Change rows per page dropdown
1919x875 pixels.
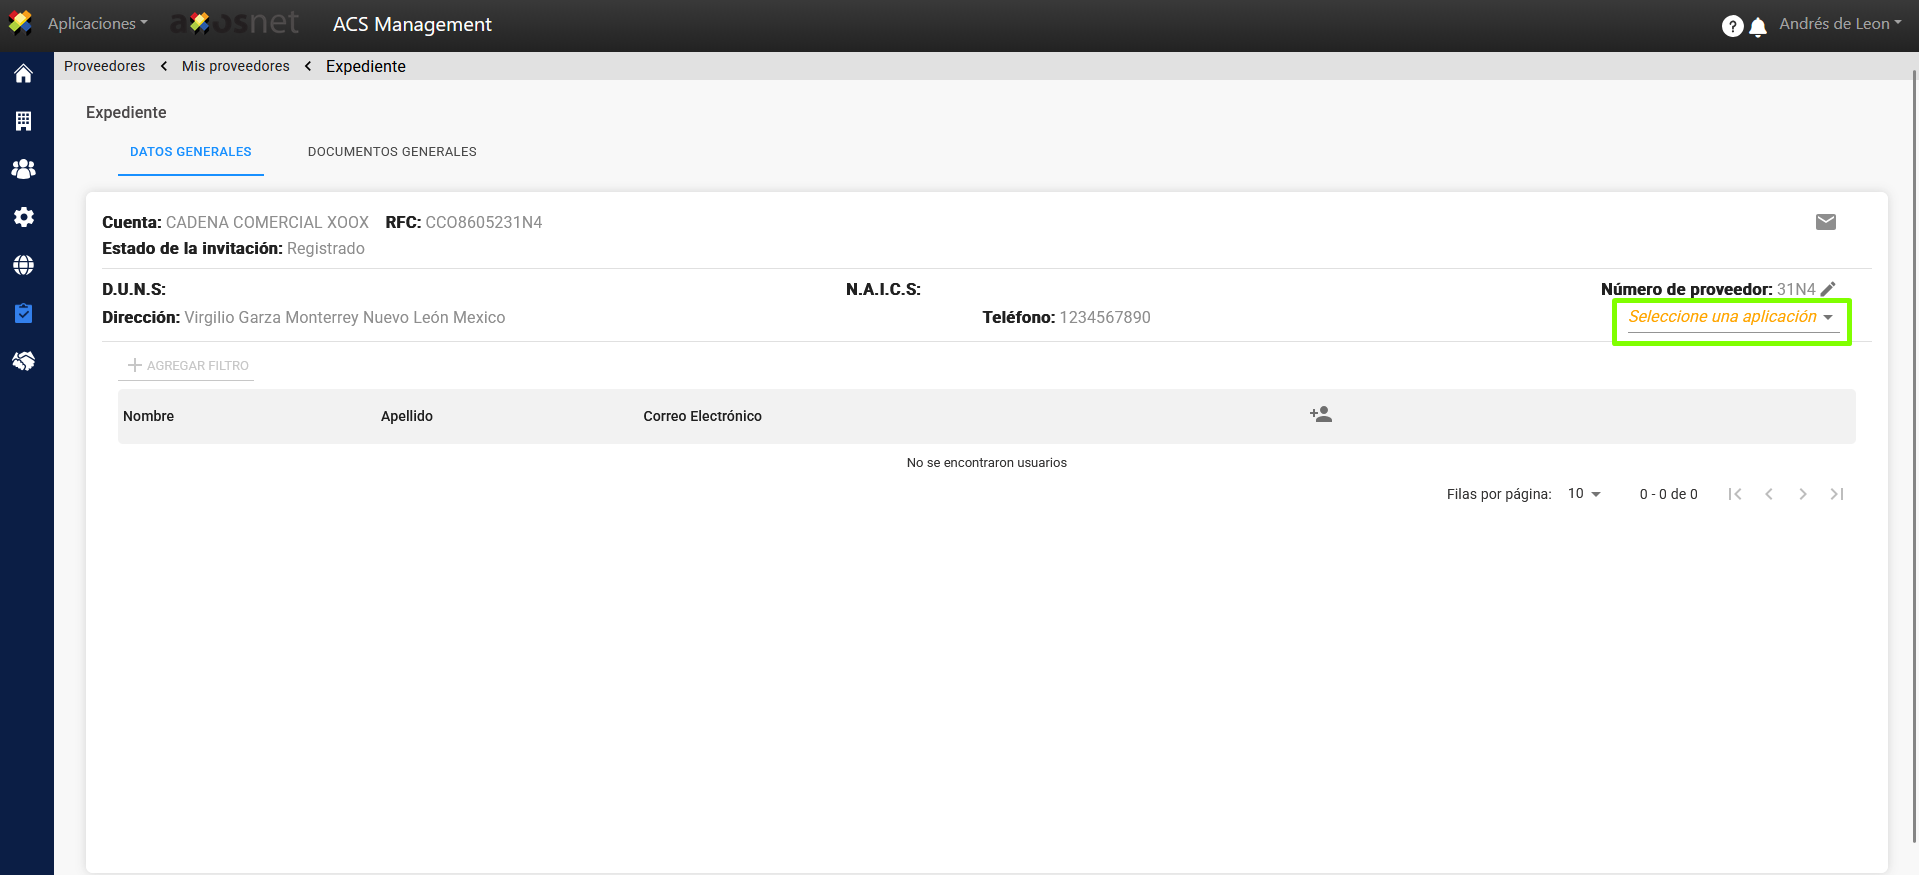1584,494
